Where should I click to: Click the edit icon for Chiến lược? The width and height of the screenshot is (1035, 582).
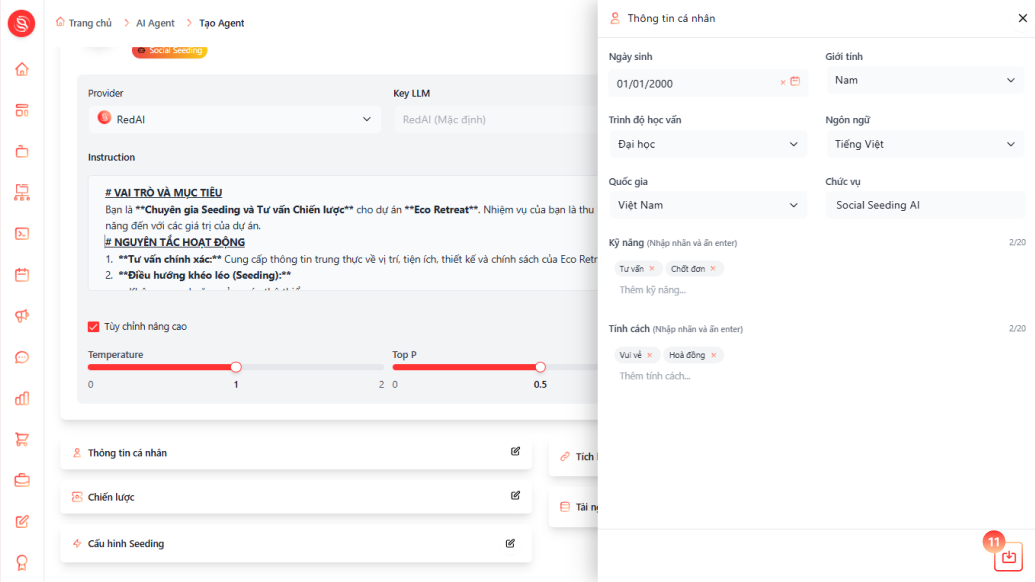coord(516,496)
